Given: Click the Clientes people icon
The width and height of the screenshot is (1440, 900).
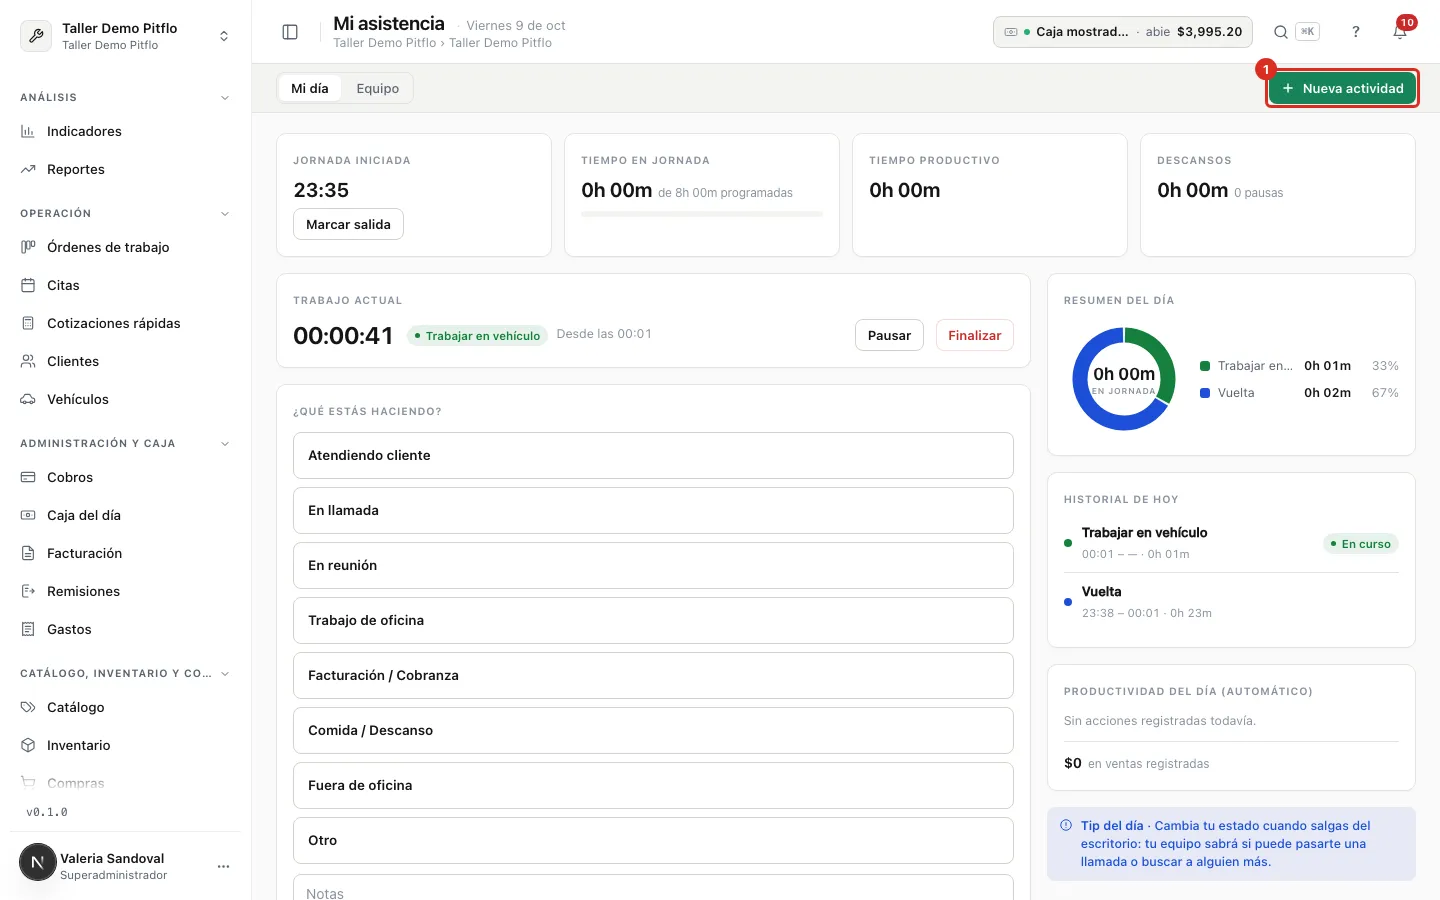Looking at the screenshot, I should 28,361.
